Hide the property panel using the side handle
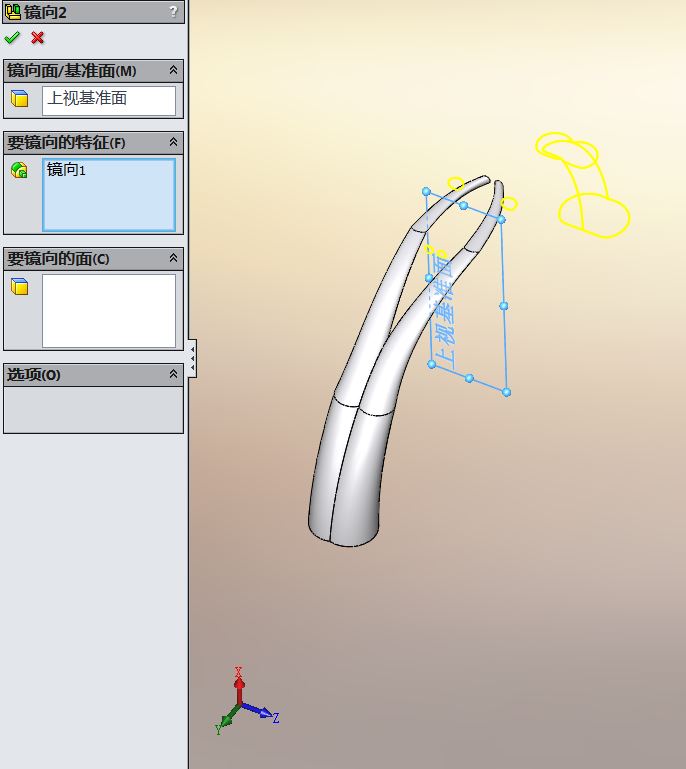686x769 pixels. click(192, 358)
